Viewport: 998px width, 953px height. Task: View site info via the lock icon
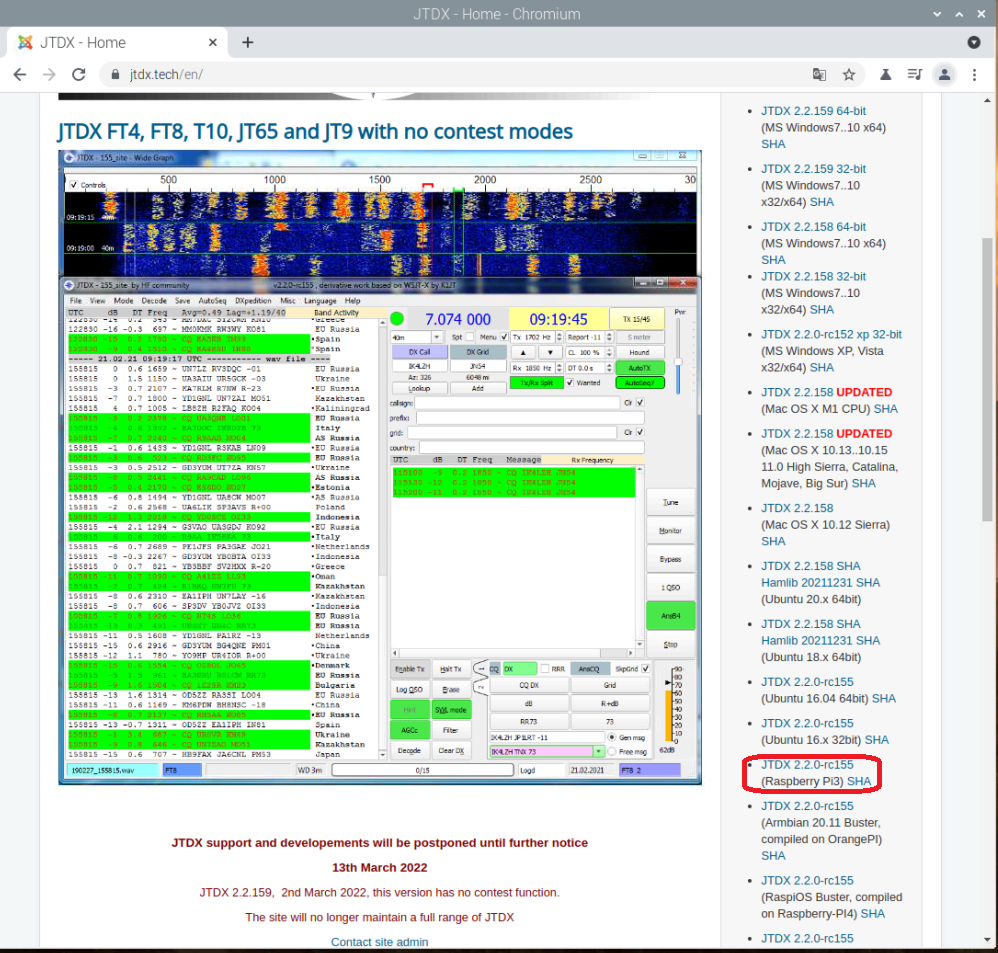(x=115, y=74)
